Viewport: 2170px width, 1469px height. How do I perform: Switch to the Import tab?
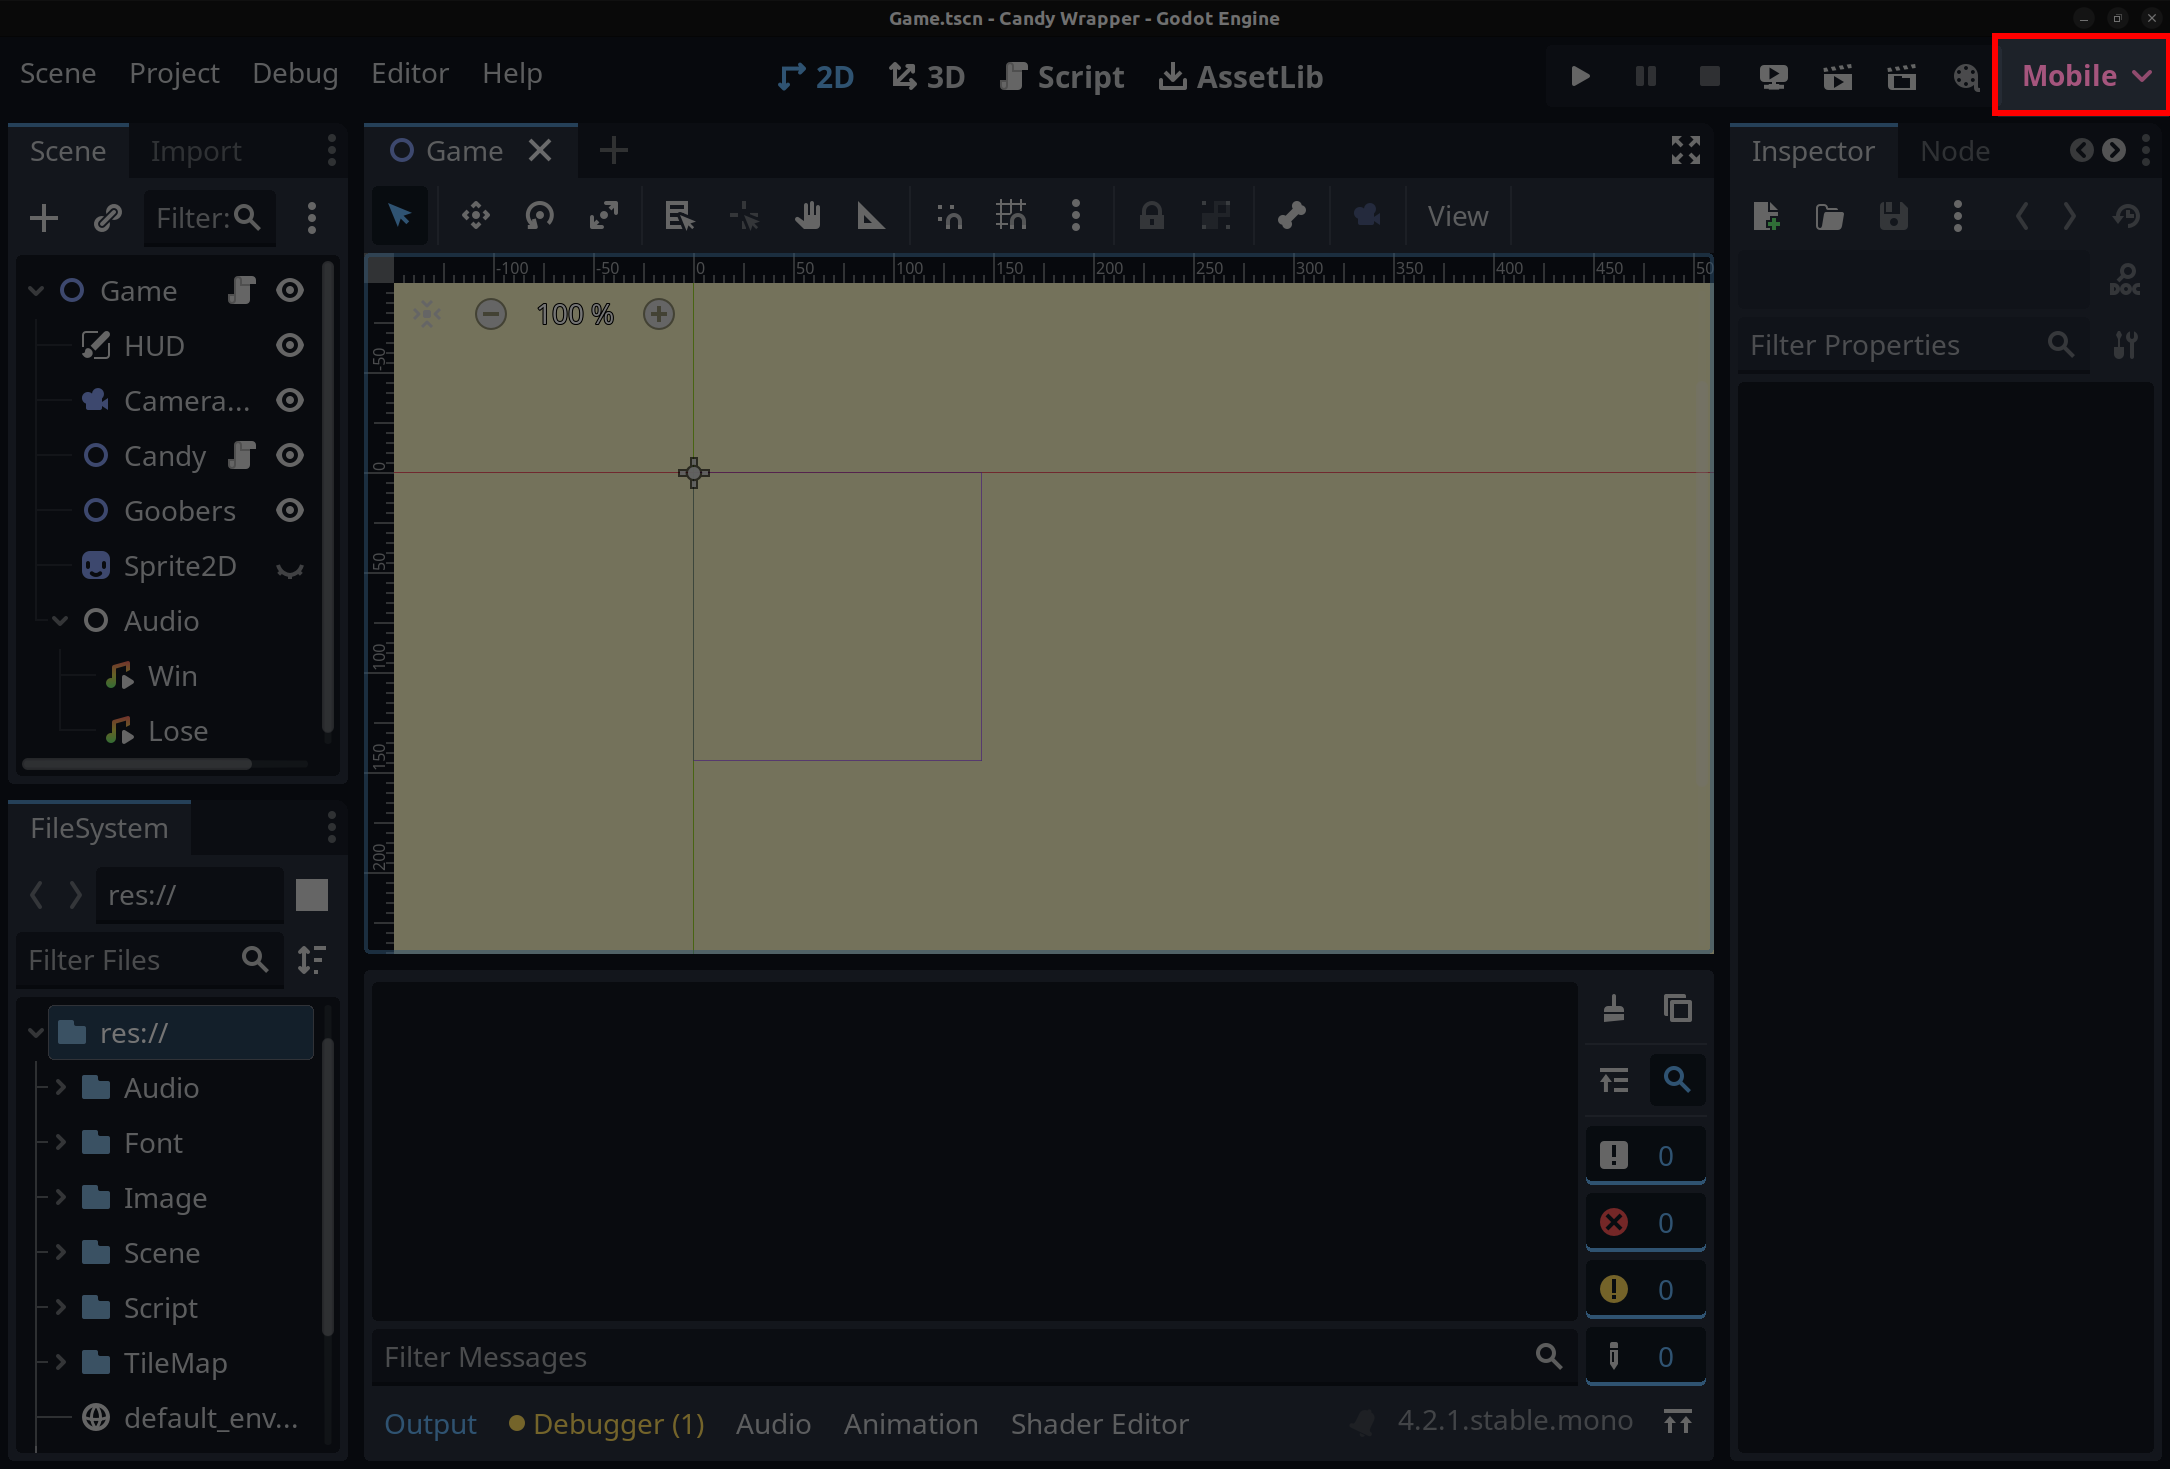point(196,150)
